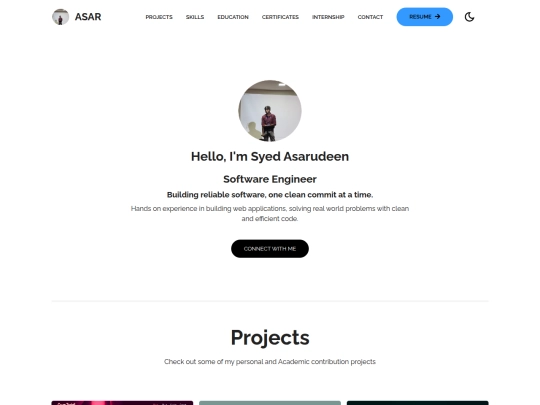This screenshot has height=405, width=540.
Task: Click the horizontal divider above Projects
Action: coord(270,301)
